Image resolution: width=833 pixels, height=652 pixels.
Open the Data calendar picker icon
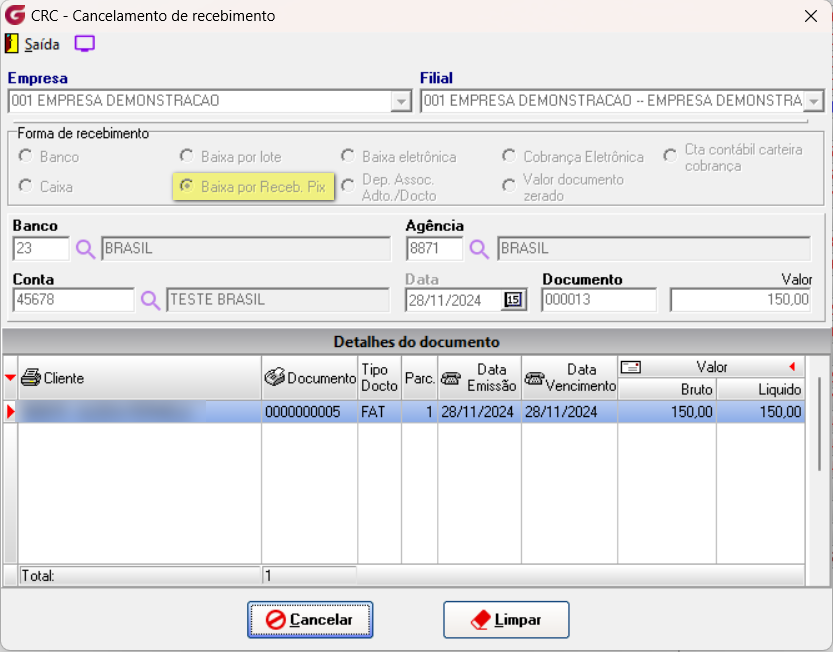[513, 300]
